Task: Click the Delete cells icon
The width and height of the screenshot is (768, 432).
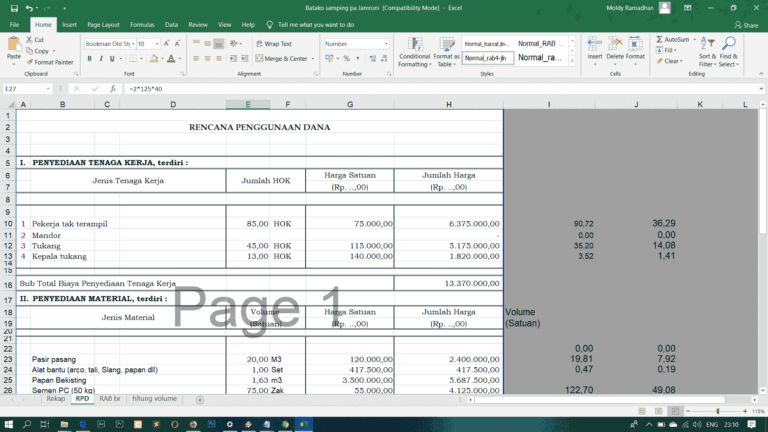Action: point(614,48)
